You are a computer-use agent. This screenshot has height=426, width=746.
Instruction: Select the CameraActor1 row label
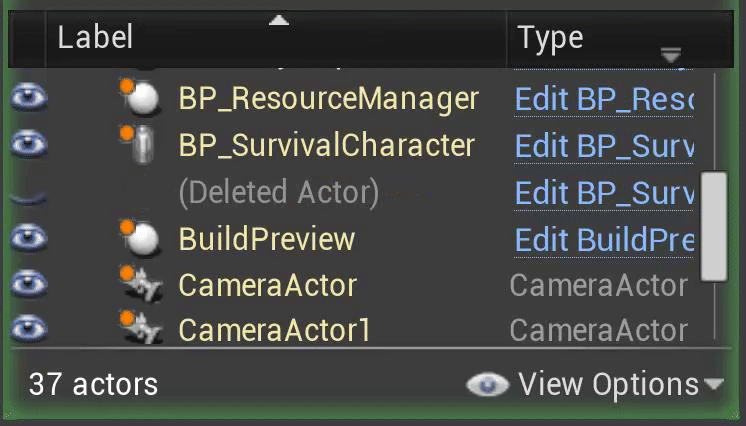pyautogui.click(x=274, y=331)
